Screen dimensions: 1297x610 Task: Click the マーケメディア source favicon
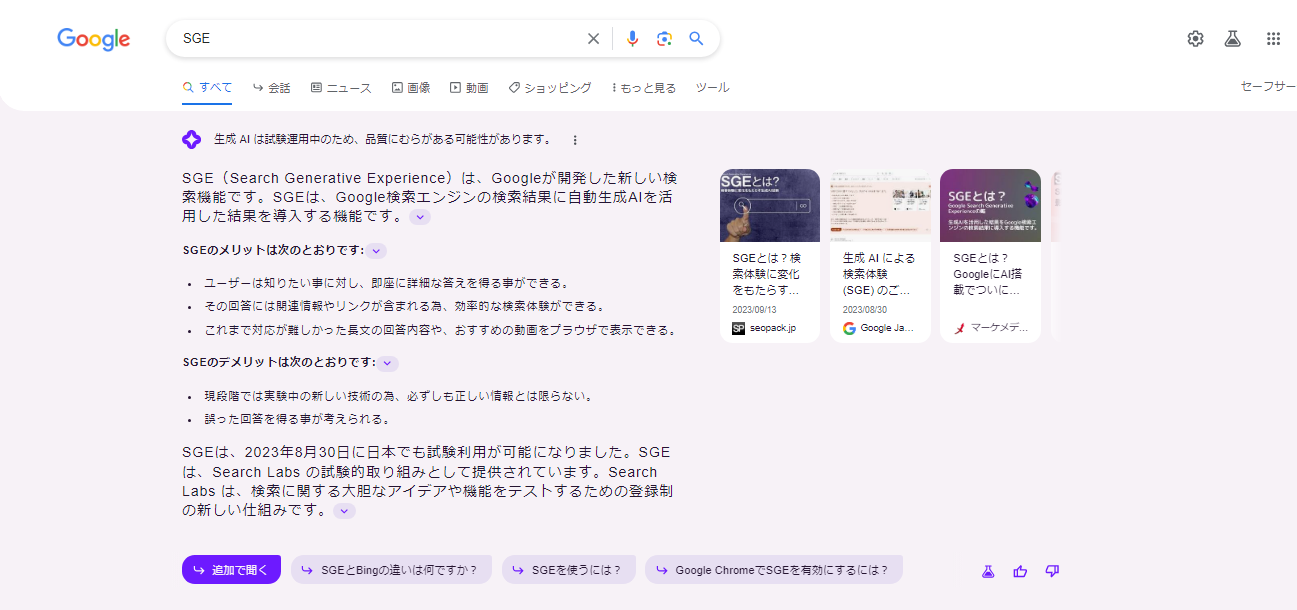pyautogui.click(x=960, y=328)
